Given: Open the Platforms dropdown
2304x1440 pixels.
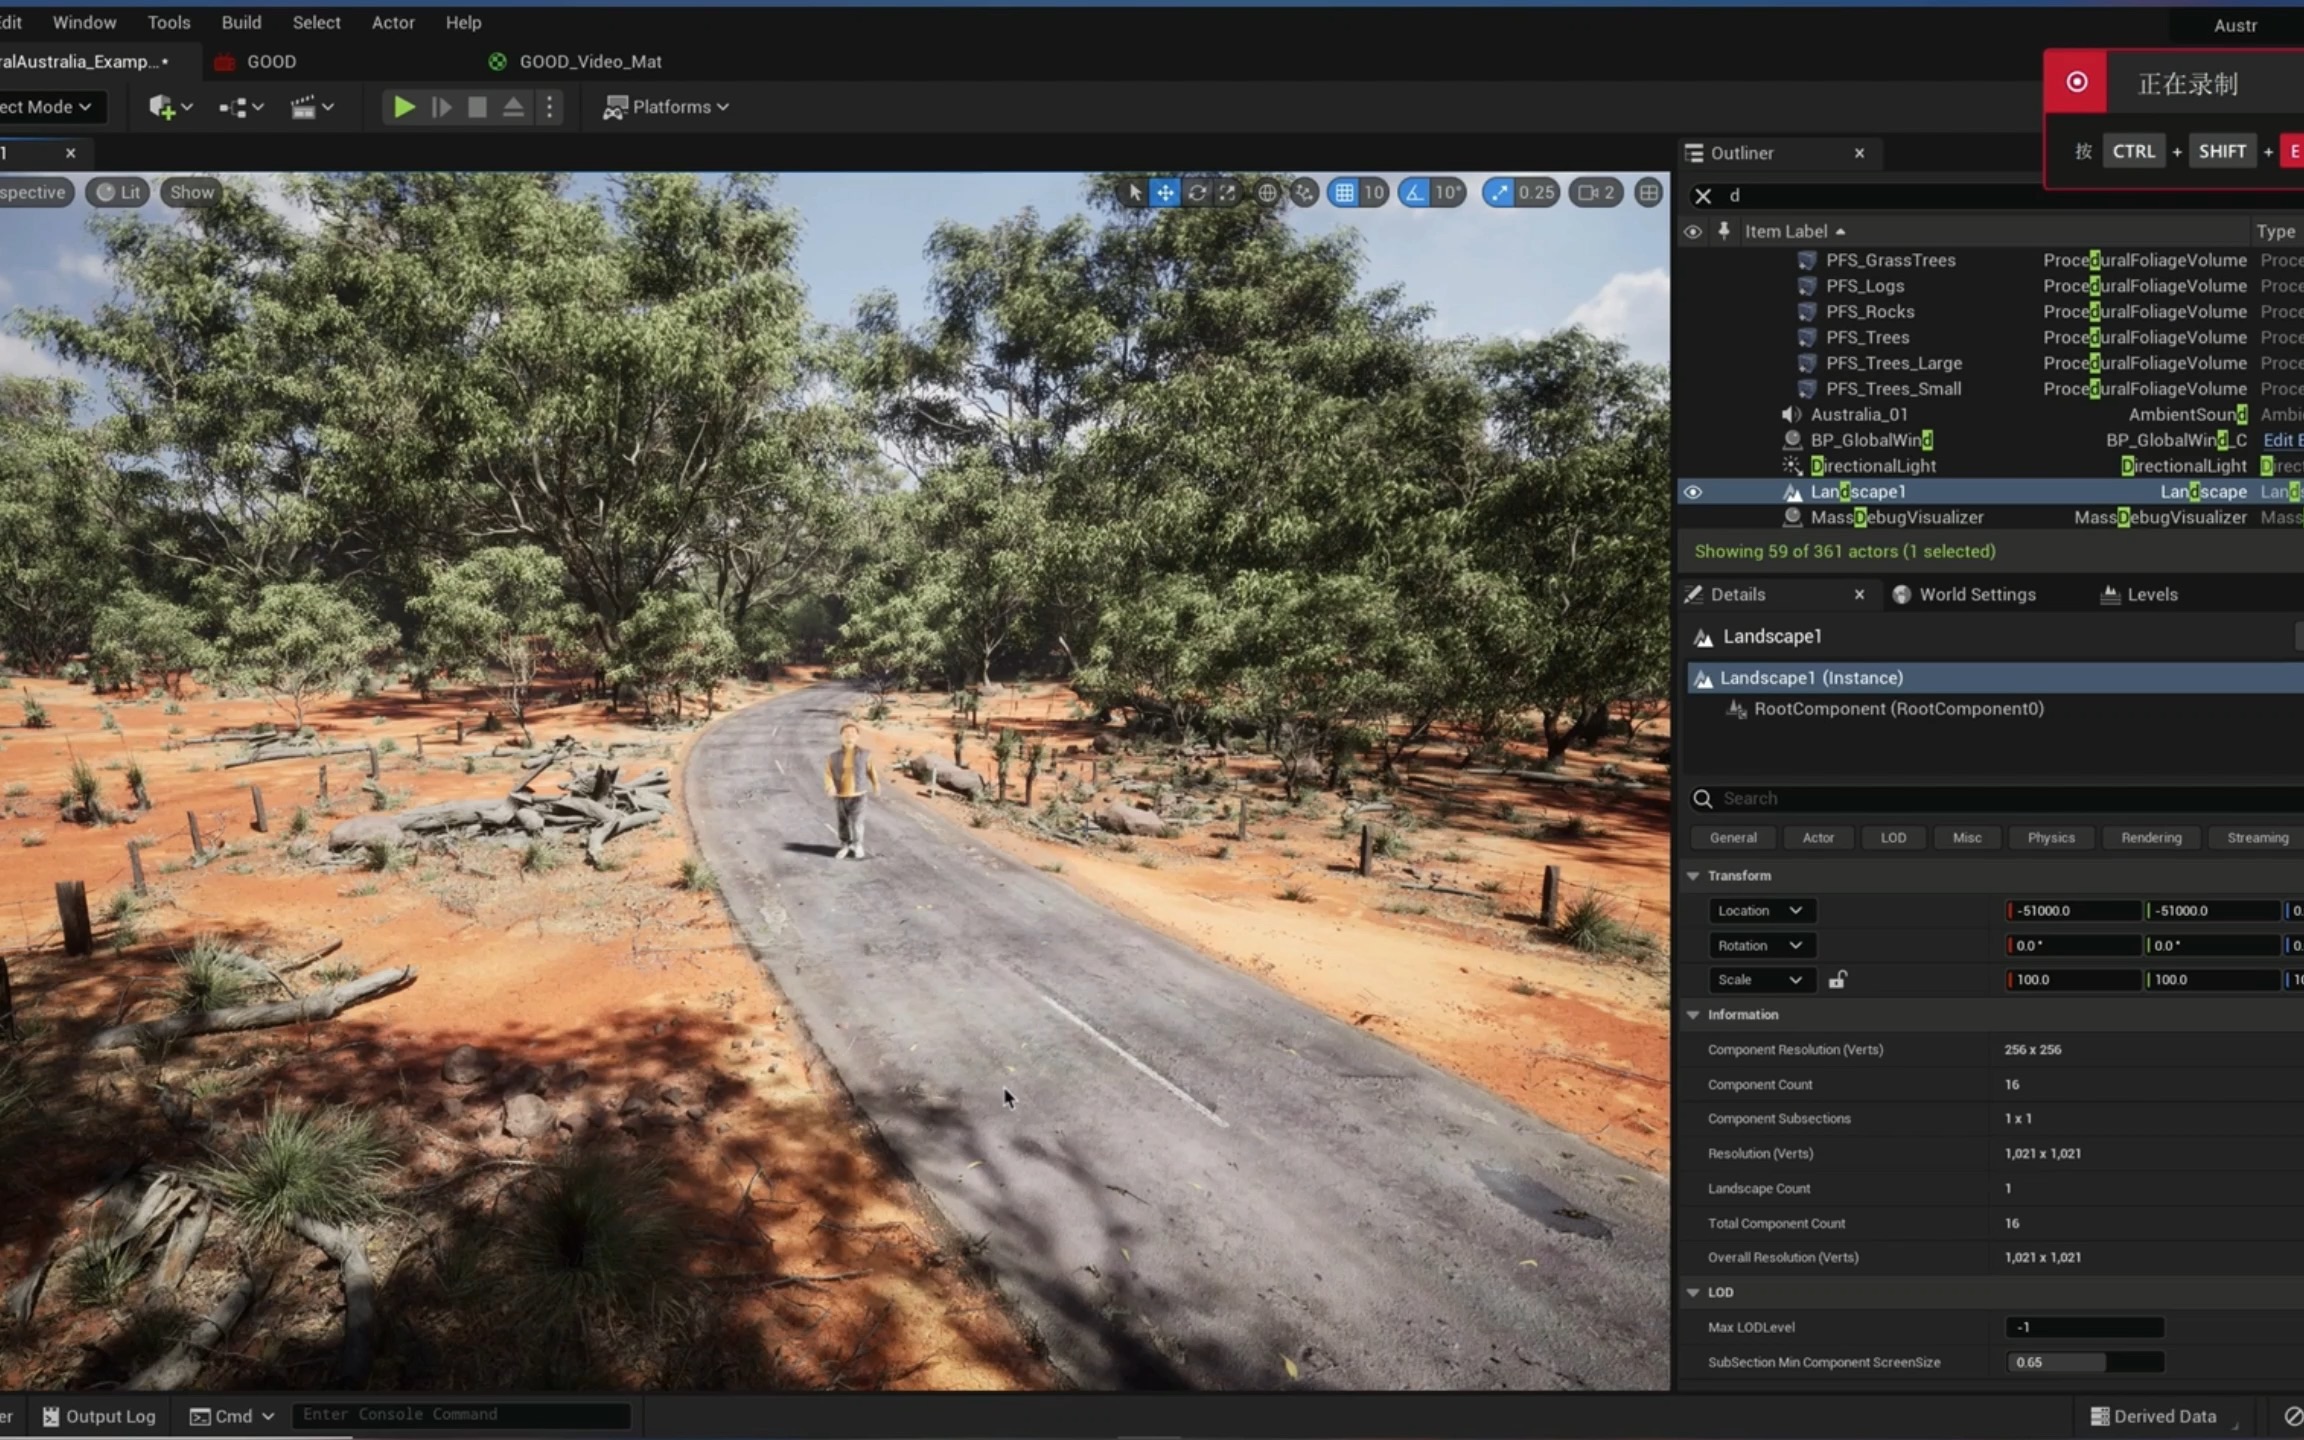Looking at the screenshot, I should [666, 107].
